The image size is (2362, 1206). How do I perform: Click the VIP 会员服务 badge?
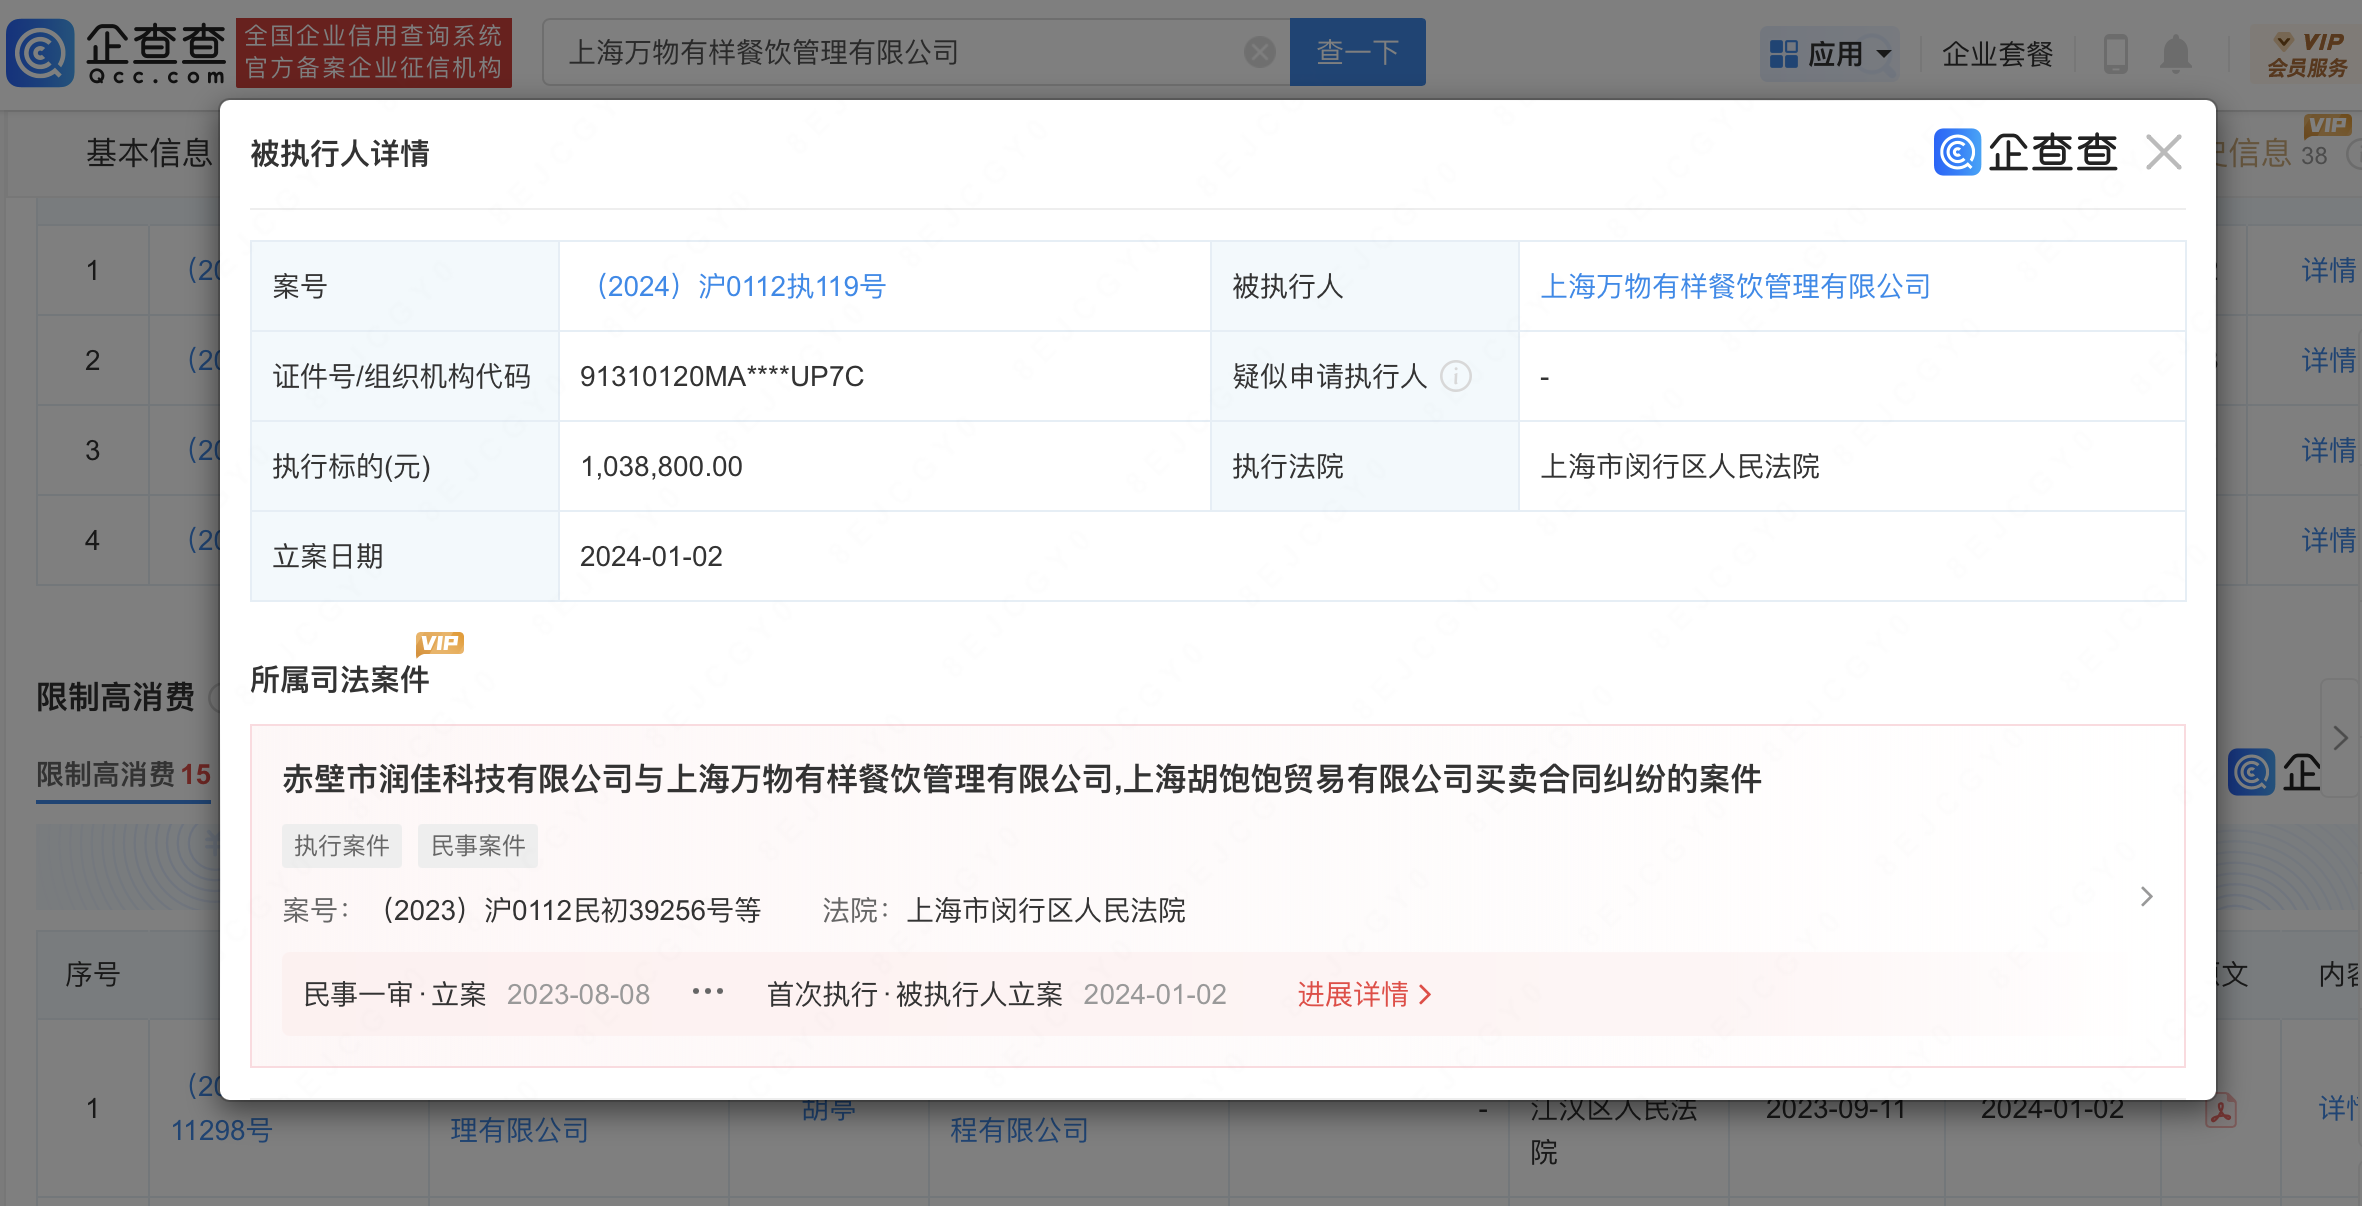(x=2308, y=54)
